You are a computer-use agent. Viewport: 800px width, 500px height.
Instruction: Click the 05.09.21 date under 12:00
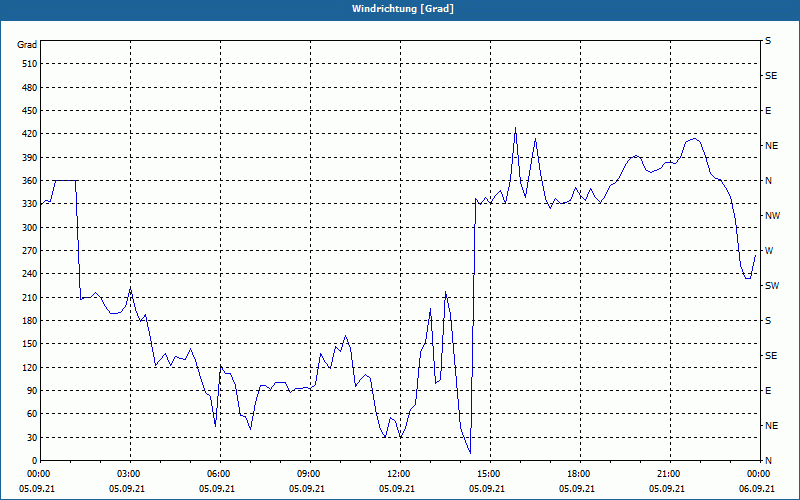[x=397, y=488]
